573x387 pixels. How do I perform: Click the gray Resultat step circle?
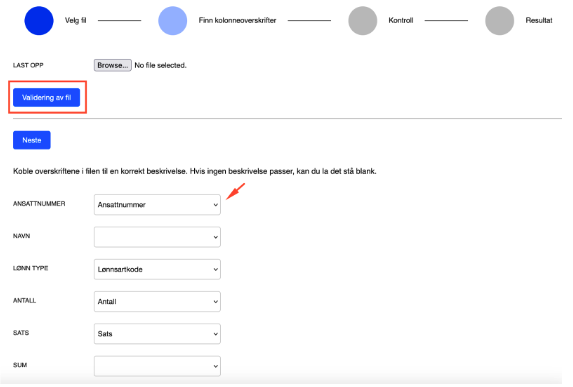tap(500, 20)
